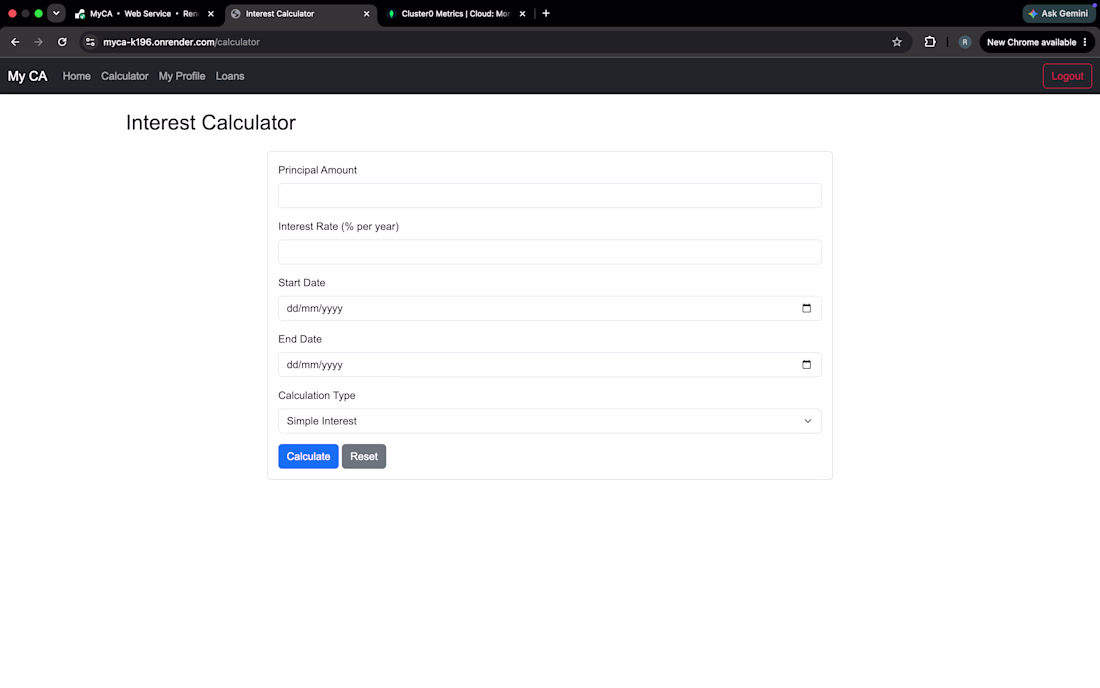Screen dimensions: 1100x688
Task: Open Chrome three-dot menu
Action: [x=1085, y=42]
